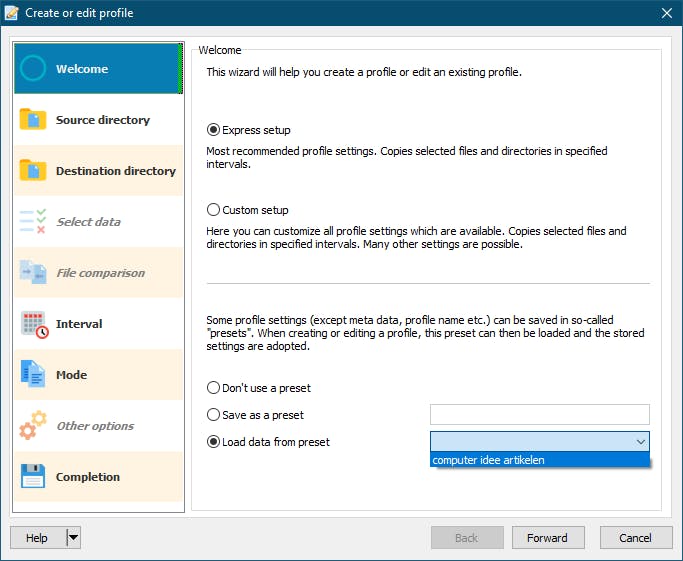The width and height of the screenshot is (683, 561).
Task: Go to the Interval wizard step
Action: [x=79, y=324]
